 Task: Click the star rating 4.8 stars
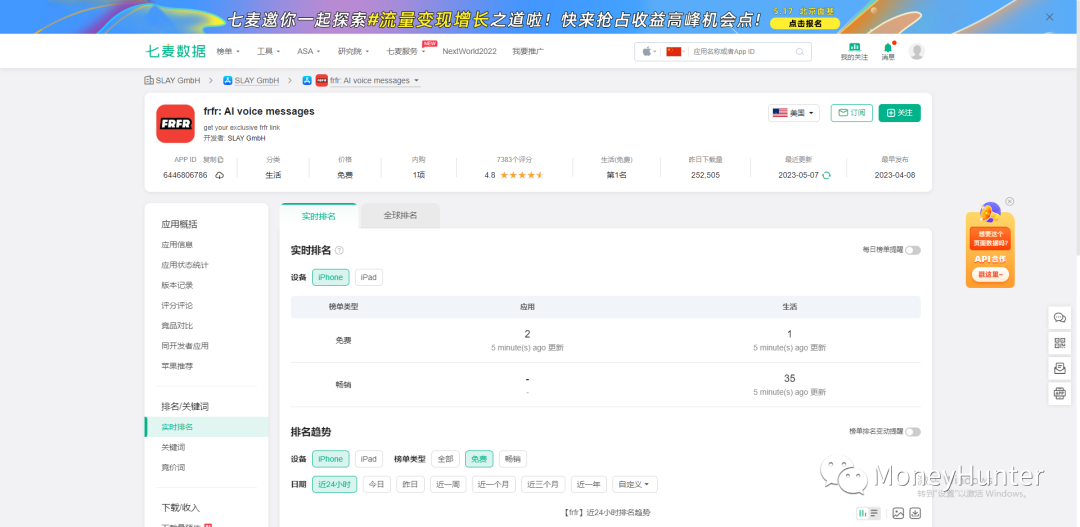522,175
